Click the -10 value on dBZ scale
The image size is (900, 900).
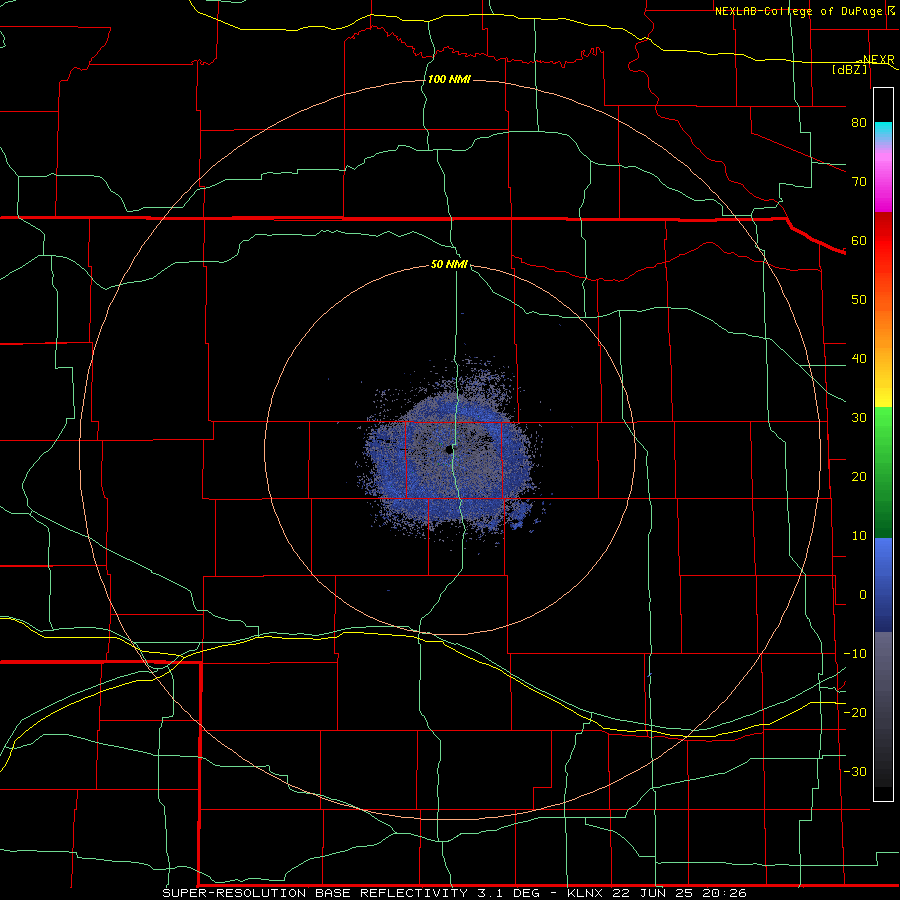click(855, 654)
